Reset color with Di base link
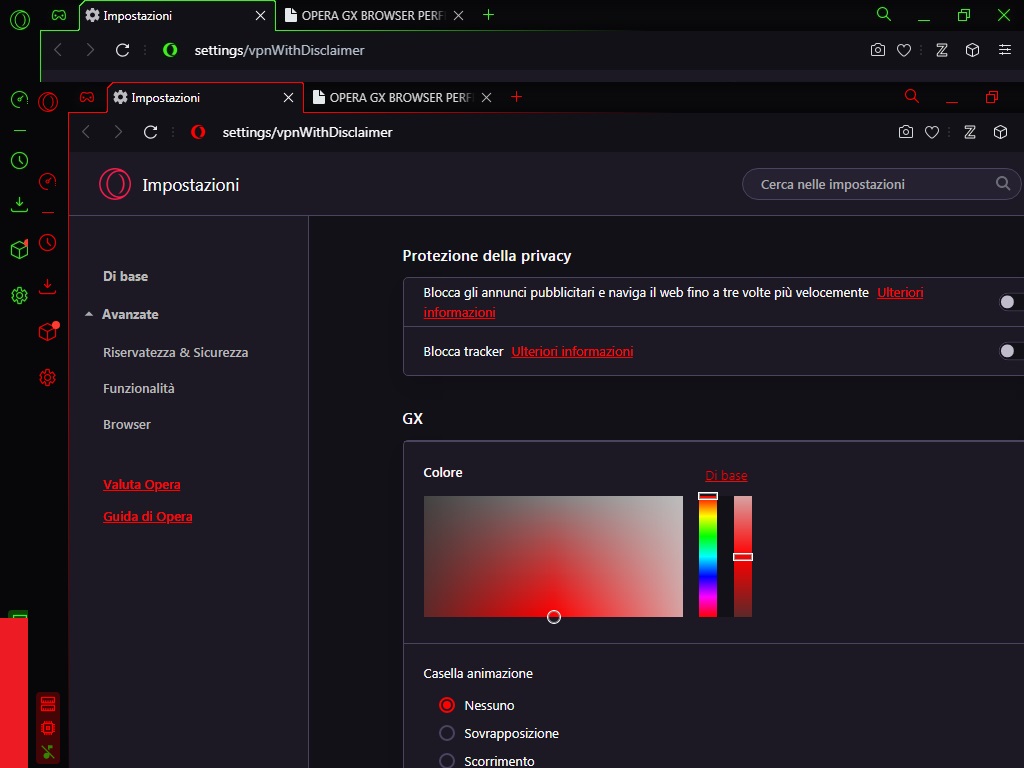 (726, 475)
